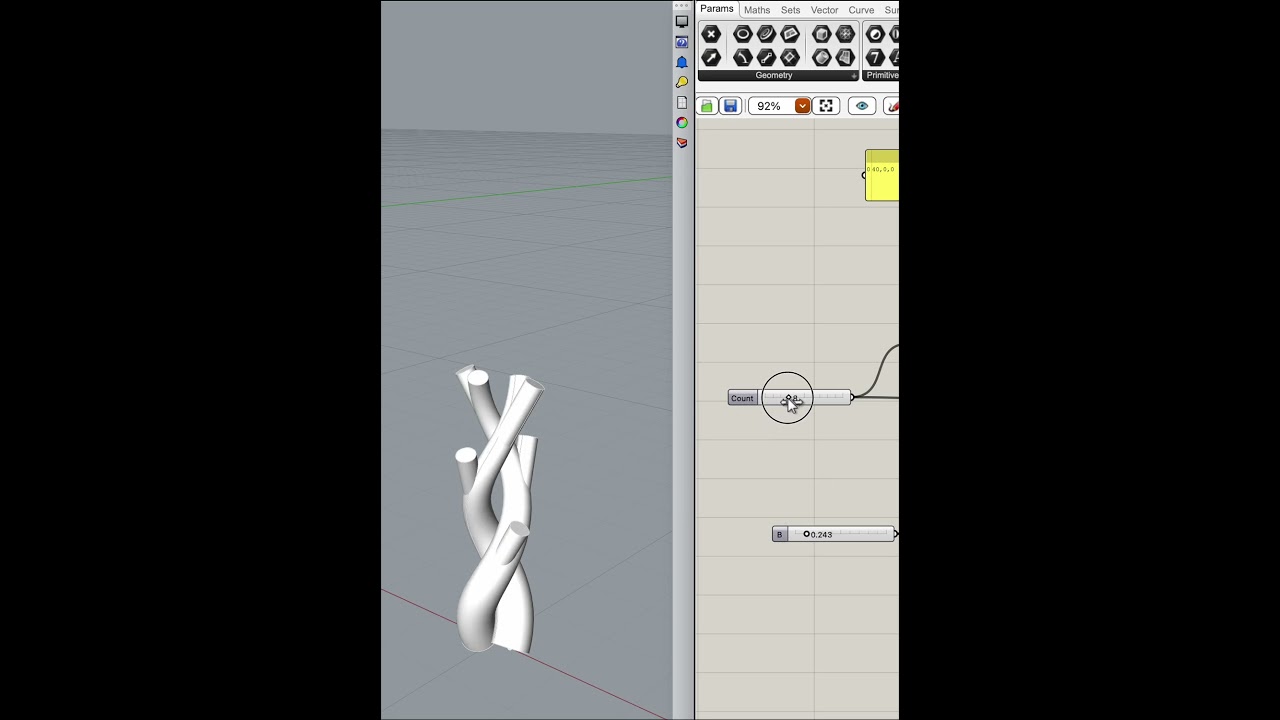Viewport: 1280px width, 720px height.
Task: Select the Boolean primitive icon
Action: pyautogui.click(x=876, y=34)
